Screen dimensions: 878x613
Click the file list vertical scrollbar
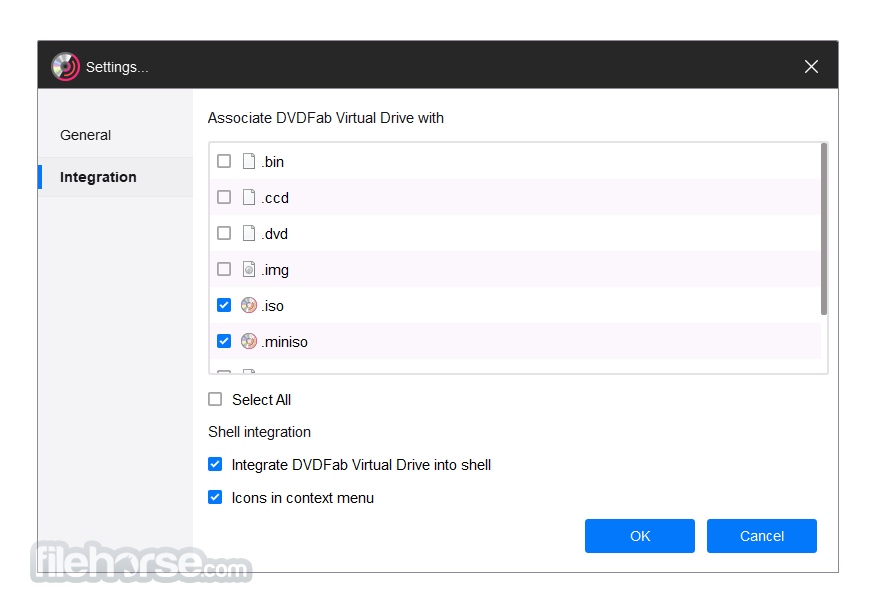click(824, 229)
